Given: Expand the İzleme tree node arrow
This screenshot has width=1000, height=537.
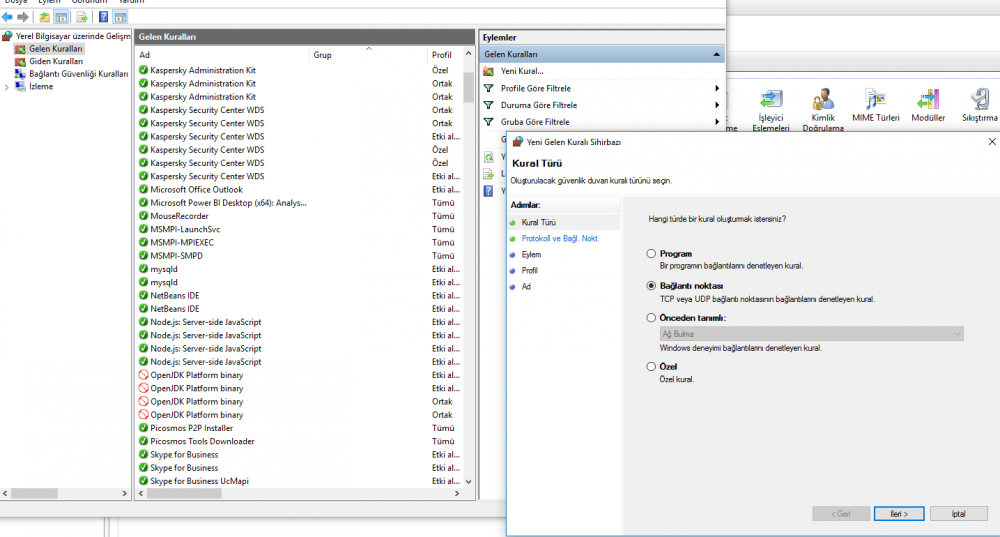Looking at the screenshot, I should tap(6, 87).
